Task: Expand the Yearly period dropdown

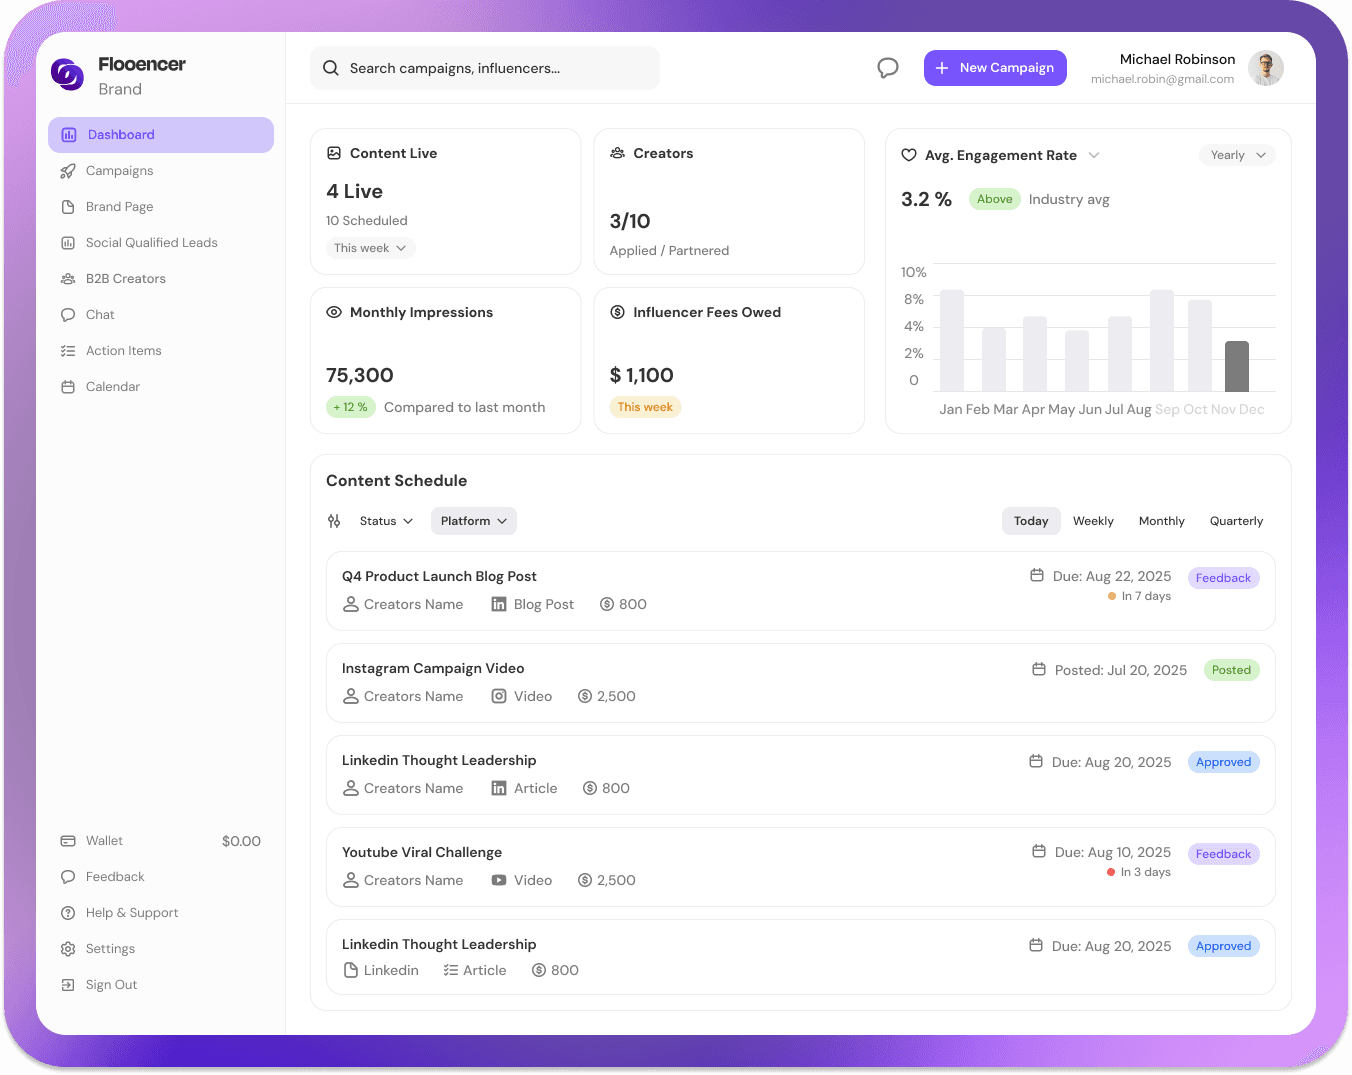Action: (1237, 155)
